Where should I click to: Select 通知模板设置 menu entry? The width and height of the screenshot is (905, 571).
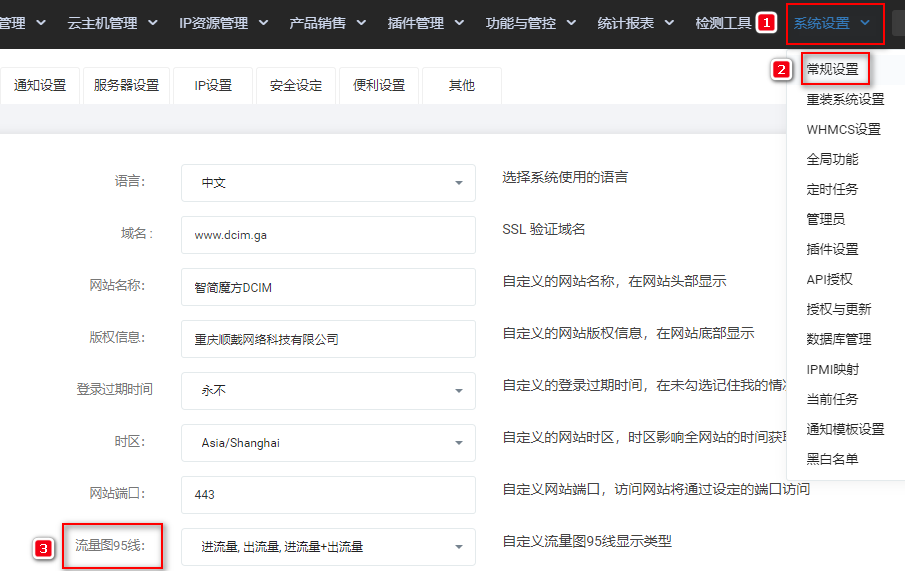[845, 430]
